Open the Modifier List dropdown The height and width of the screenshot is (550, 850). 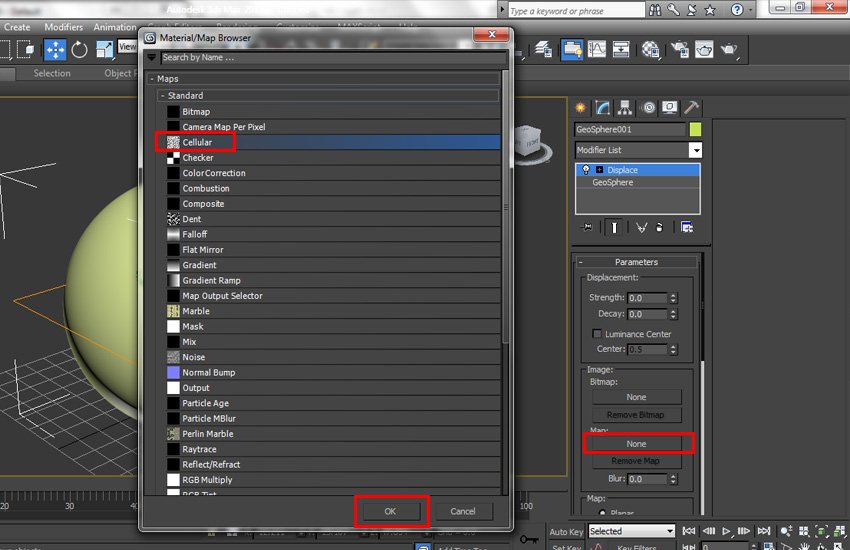coord(695,150)
